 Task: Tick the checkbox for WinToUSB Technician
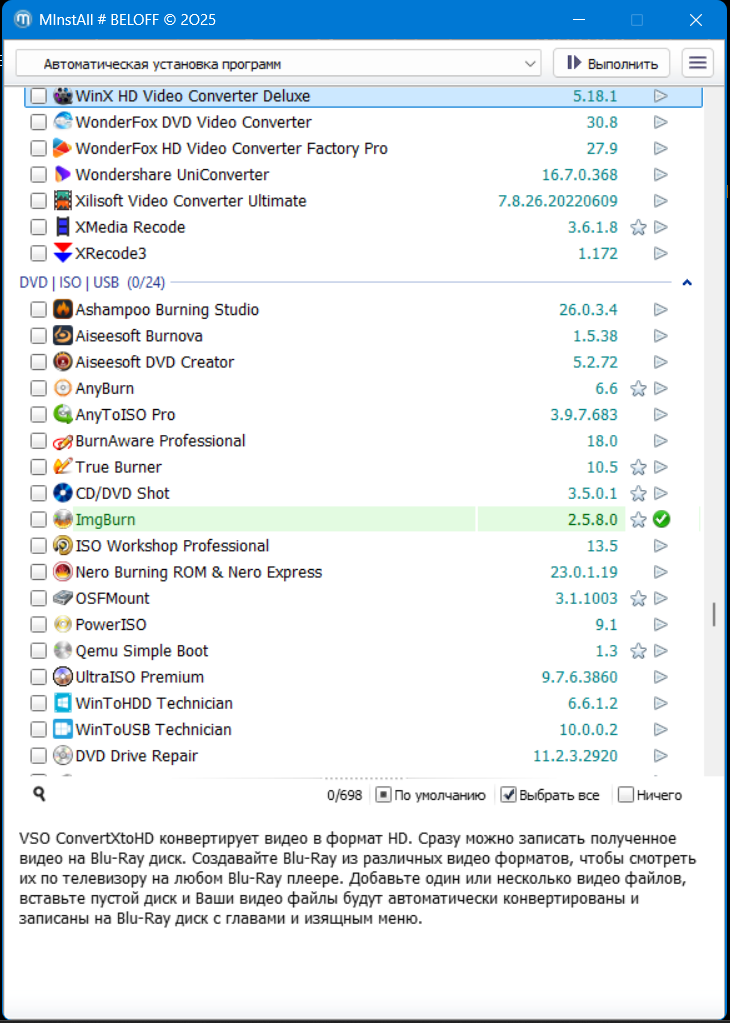coord(38,730)
